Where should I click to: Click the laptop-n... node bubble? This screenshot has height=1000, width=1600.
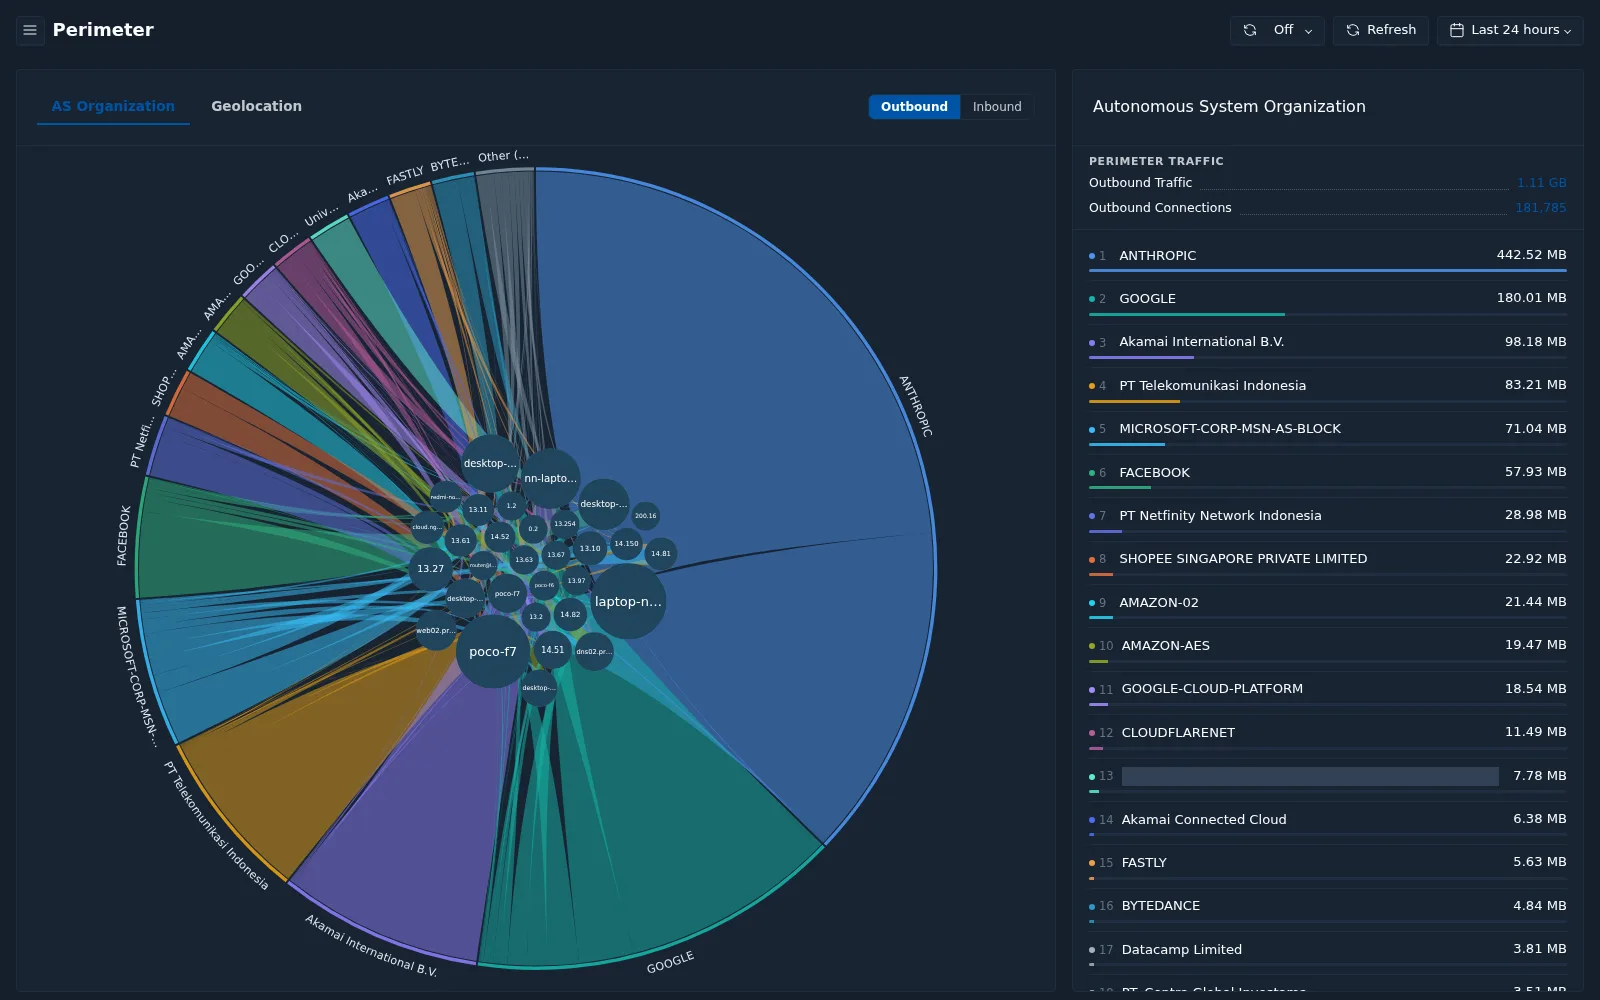[x=628, y=602]
